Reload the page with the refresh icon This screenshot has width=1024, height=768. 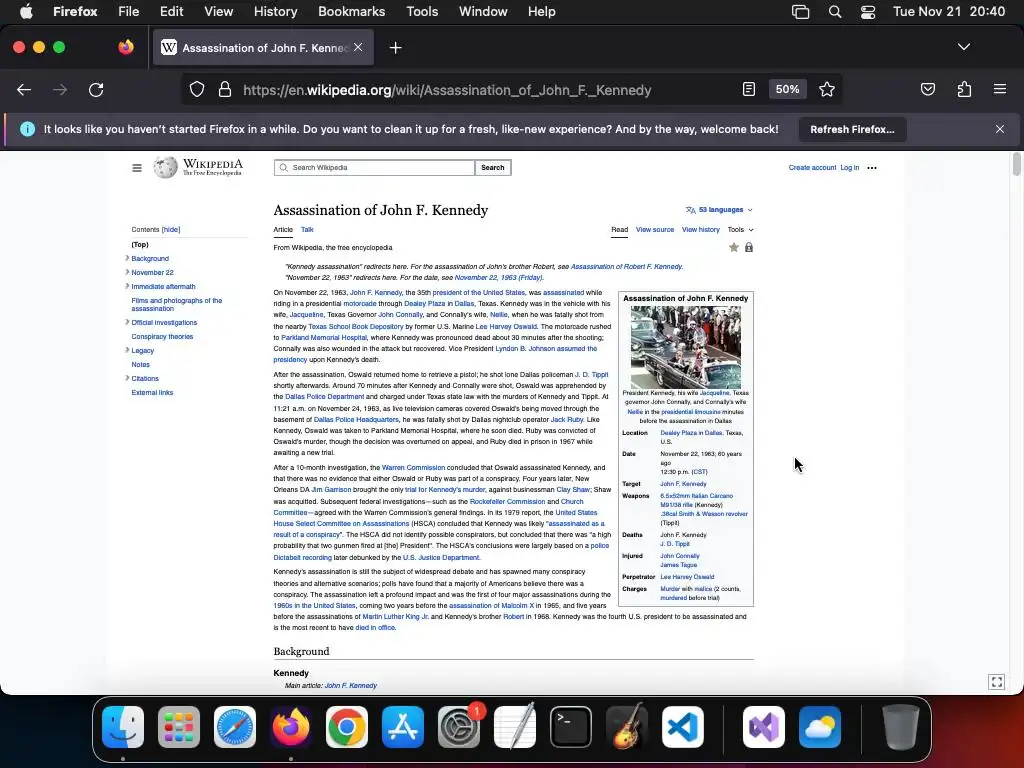(96, 89)
